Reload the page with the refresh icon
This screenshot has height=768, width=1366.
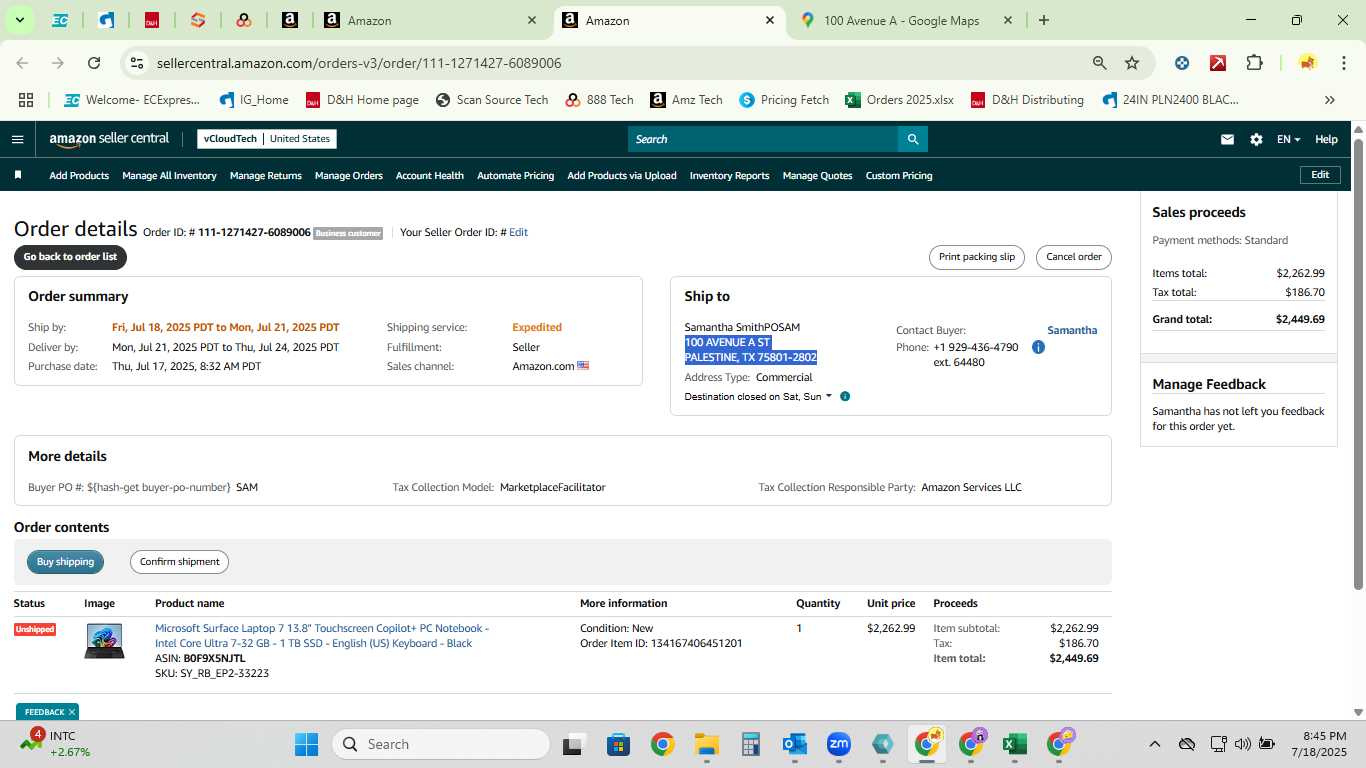tap(94, 63)
